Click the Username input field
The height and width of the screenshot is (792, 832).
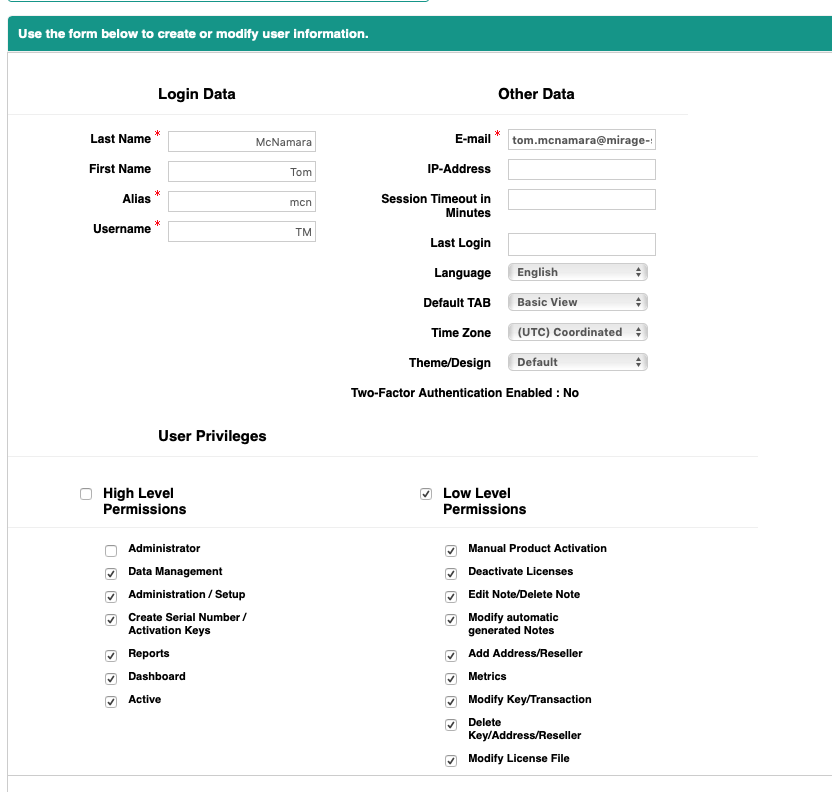[242, 232]
